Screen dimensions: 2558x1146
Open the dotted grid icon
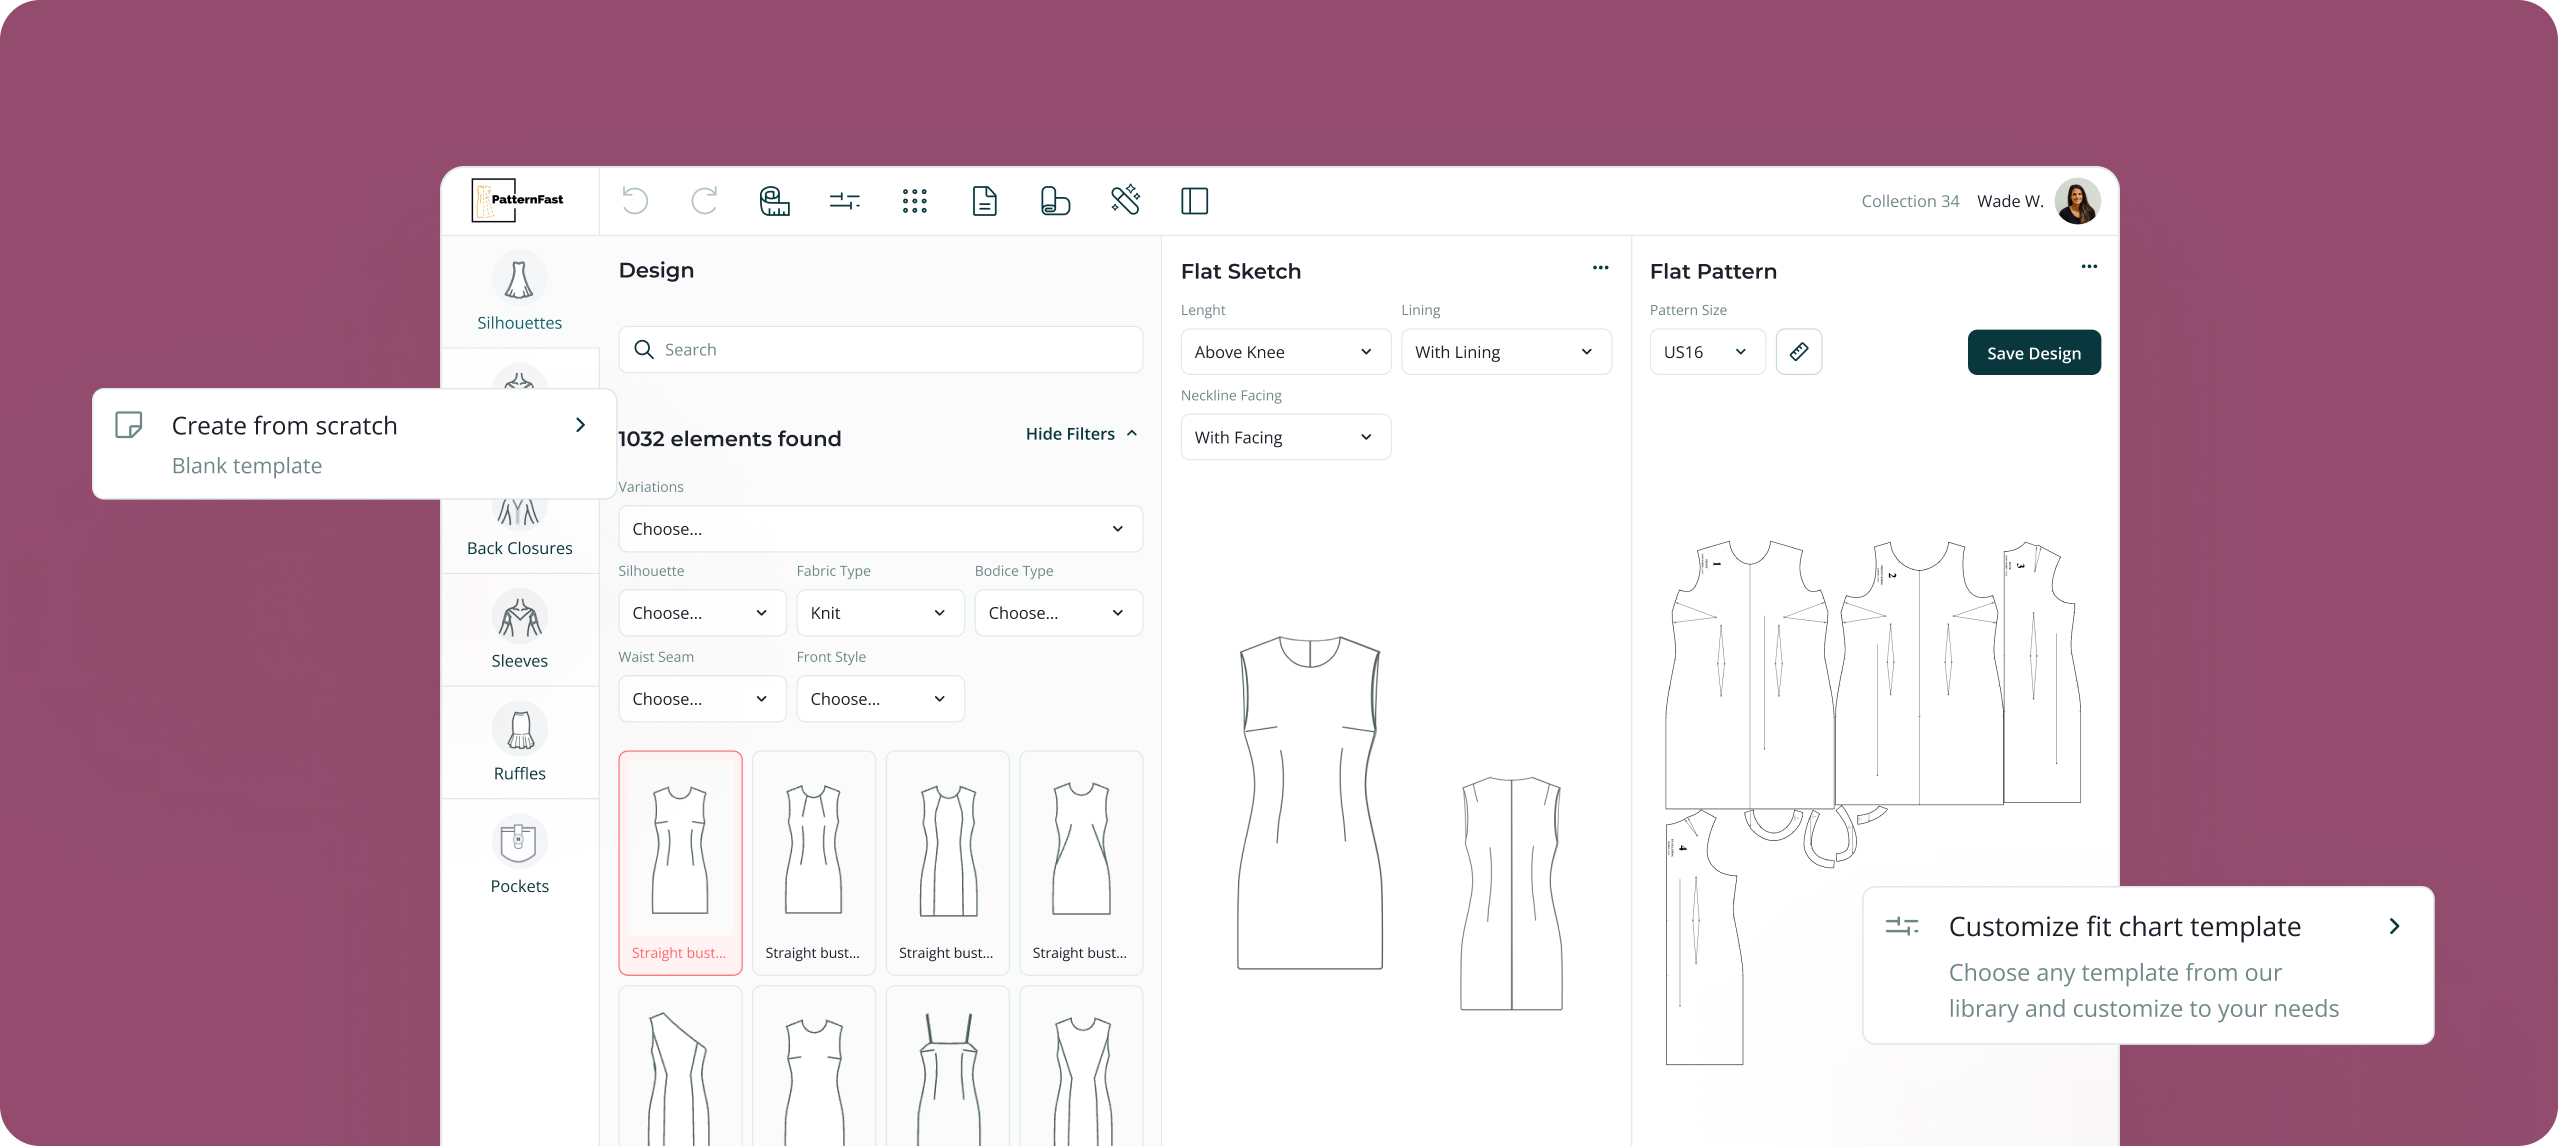click(914, 201)
